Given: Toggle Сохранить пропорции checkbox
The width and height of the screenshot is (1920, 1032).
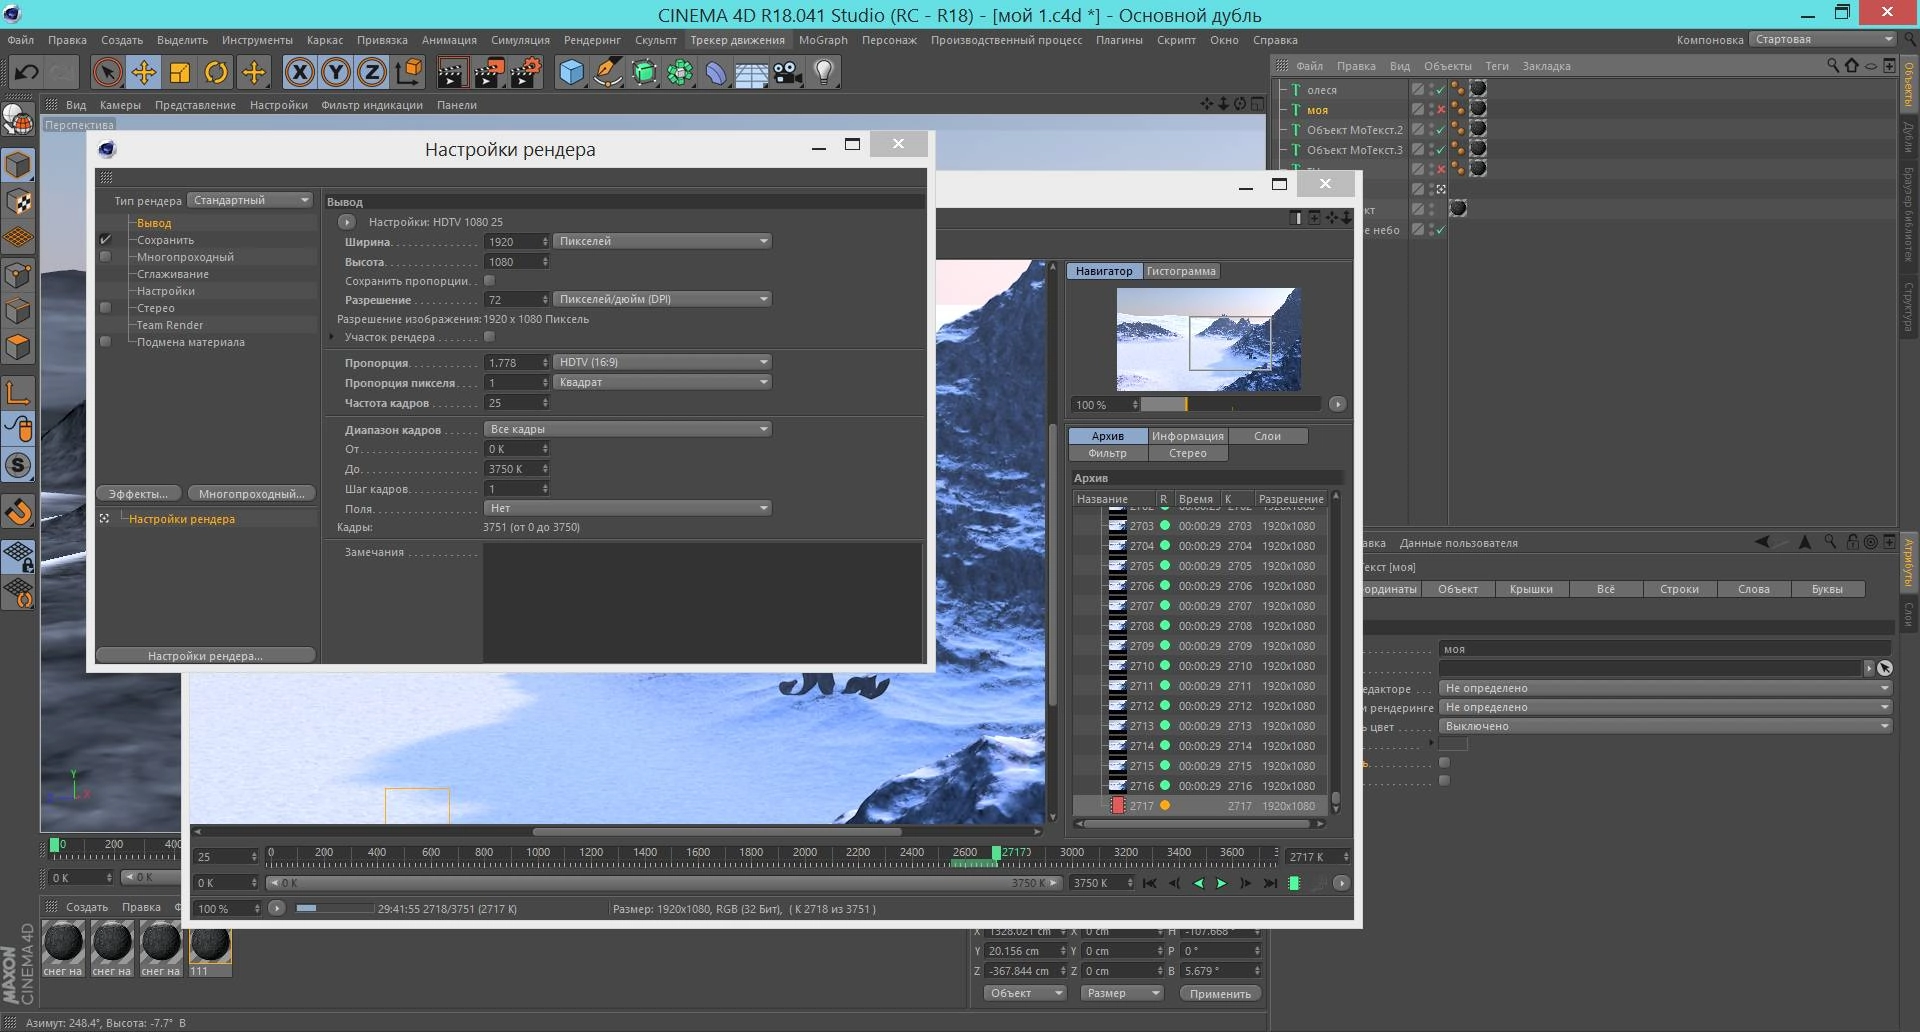Looking at the screenshot, I should pyautogui.click(x=489, y=281).
